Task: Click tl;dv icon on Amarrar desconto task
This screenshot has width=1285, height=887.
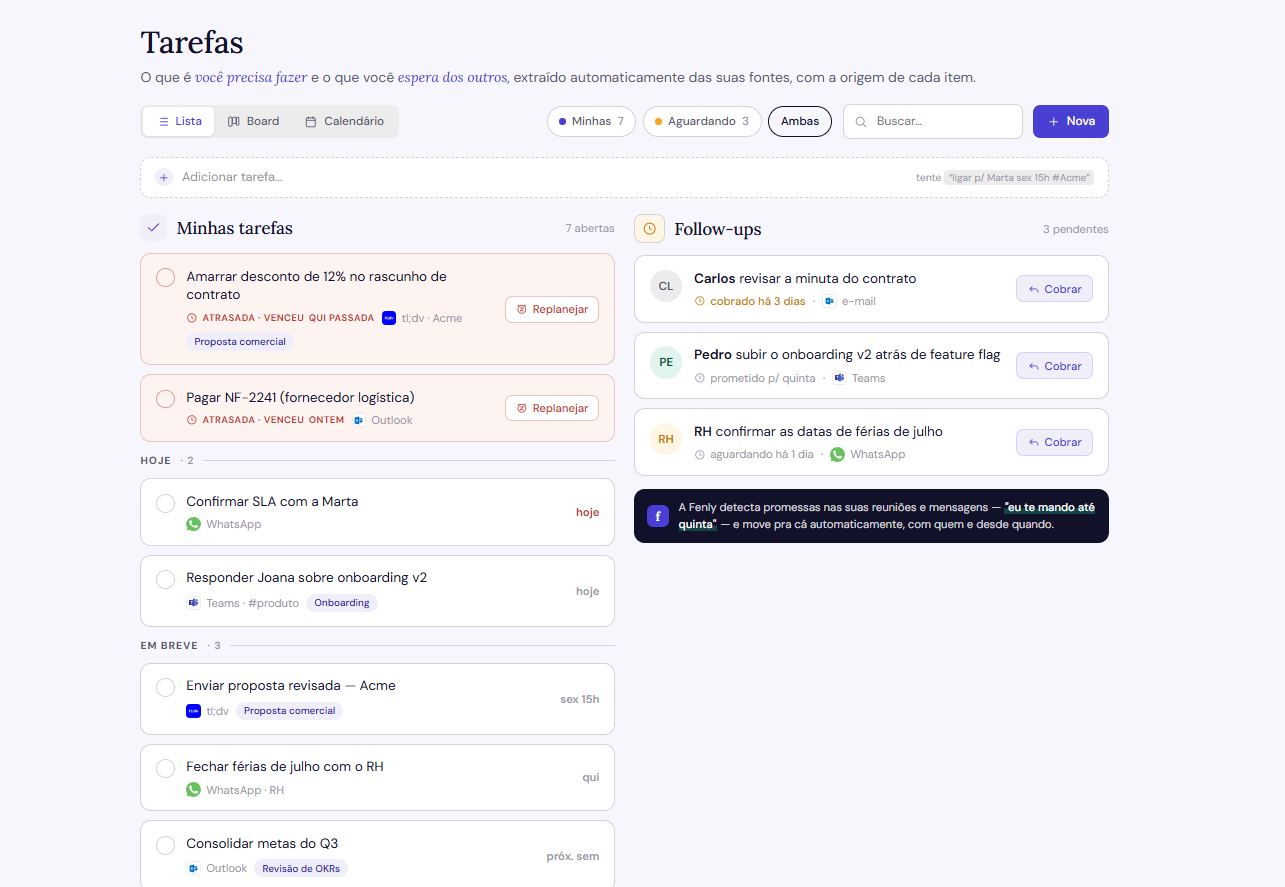Action: (389, 318)
